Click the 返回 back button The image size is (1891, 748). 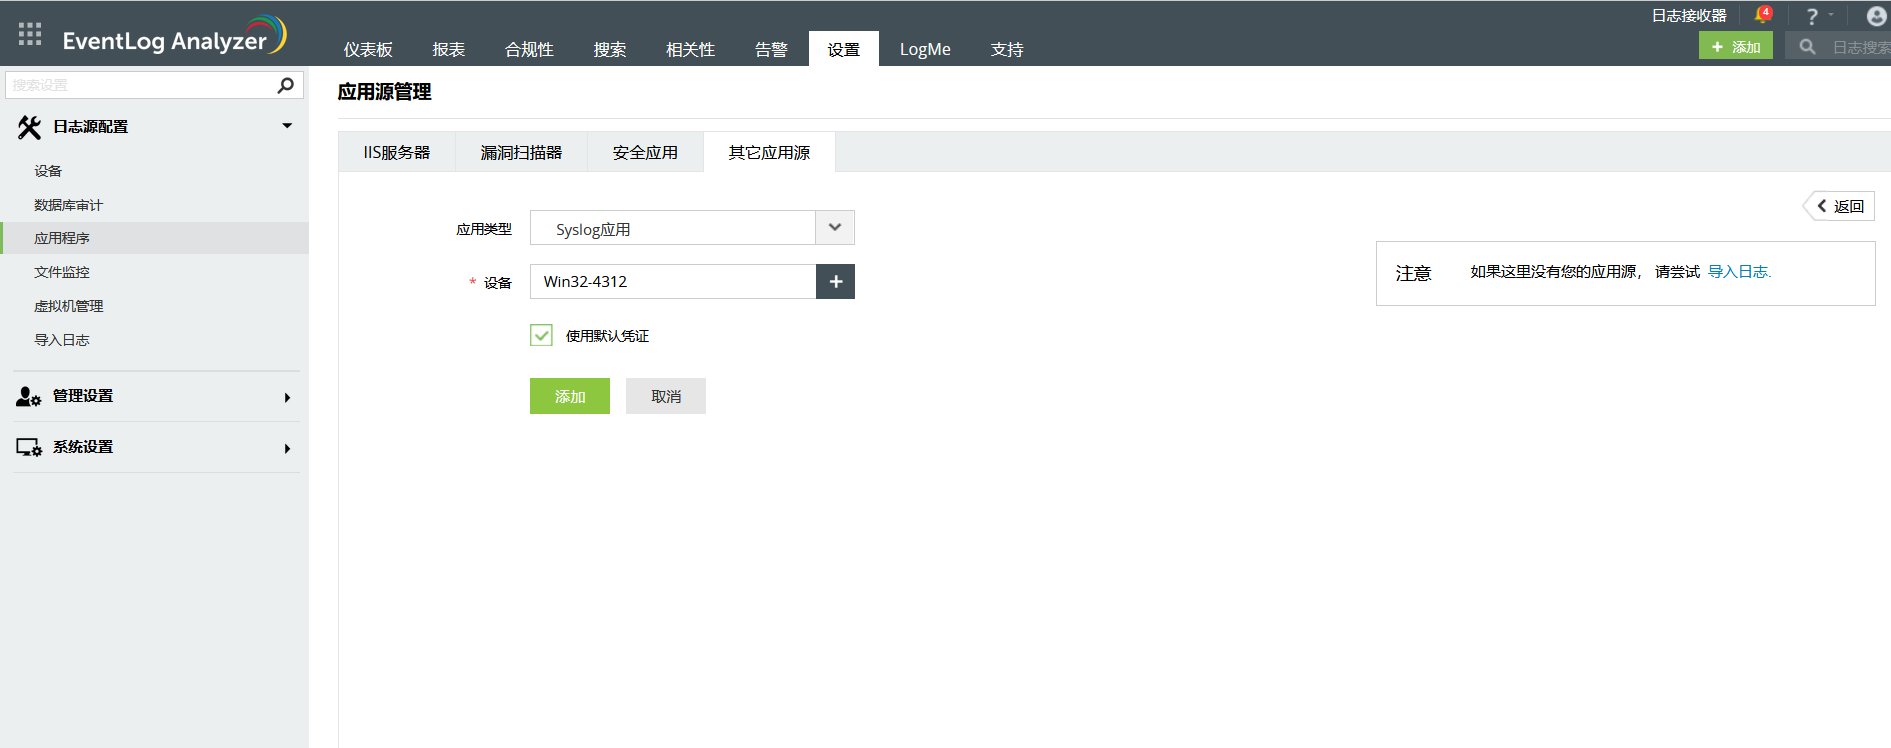coord(1840,206)
